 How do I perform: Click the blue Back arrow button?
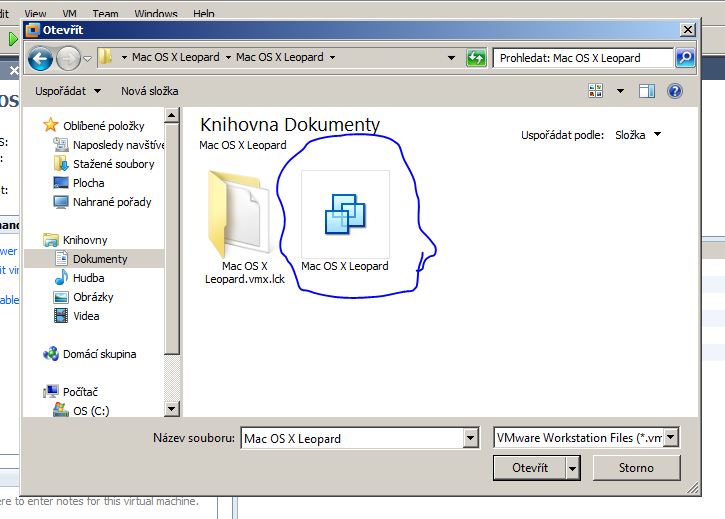(x=41, y=58)
